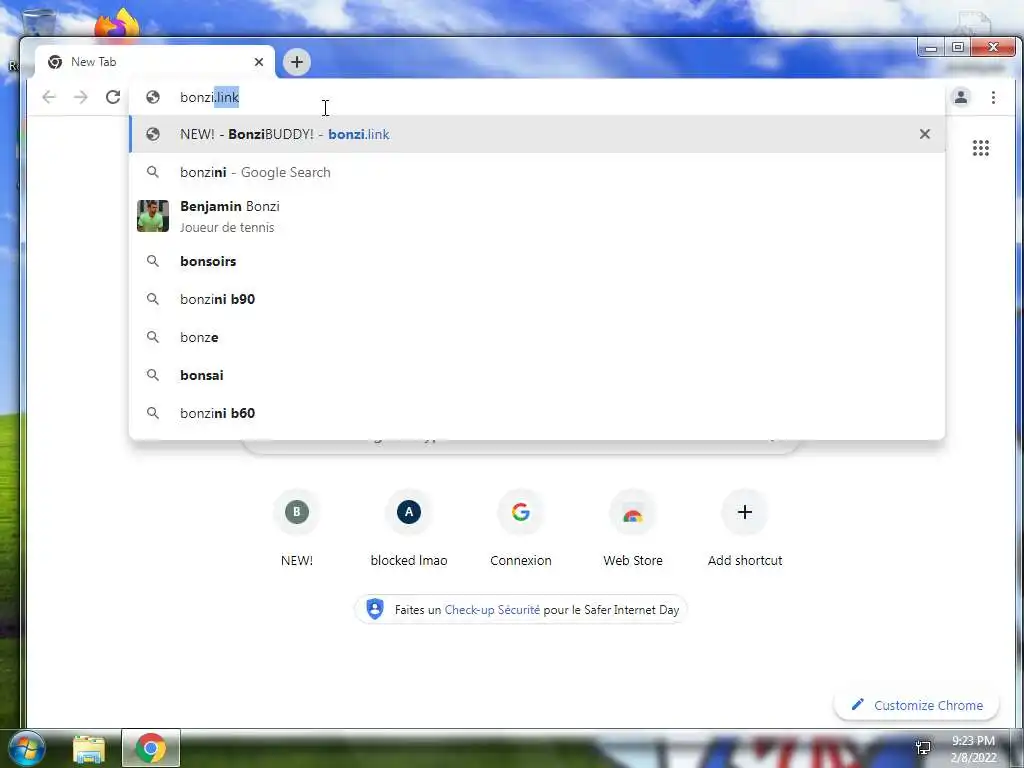Open the profile avatar menu

click(x=961, y=97)
